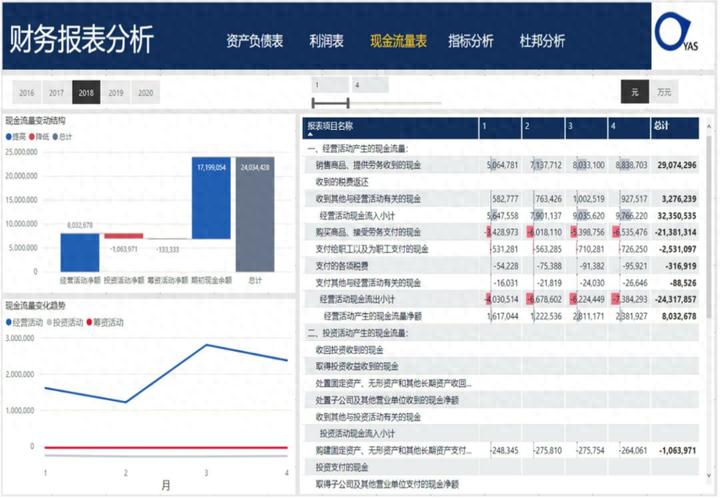Click the 投资活动净额 red bar
The image size is (720, 499).
(124, 236)
